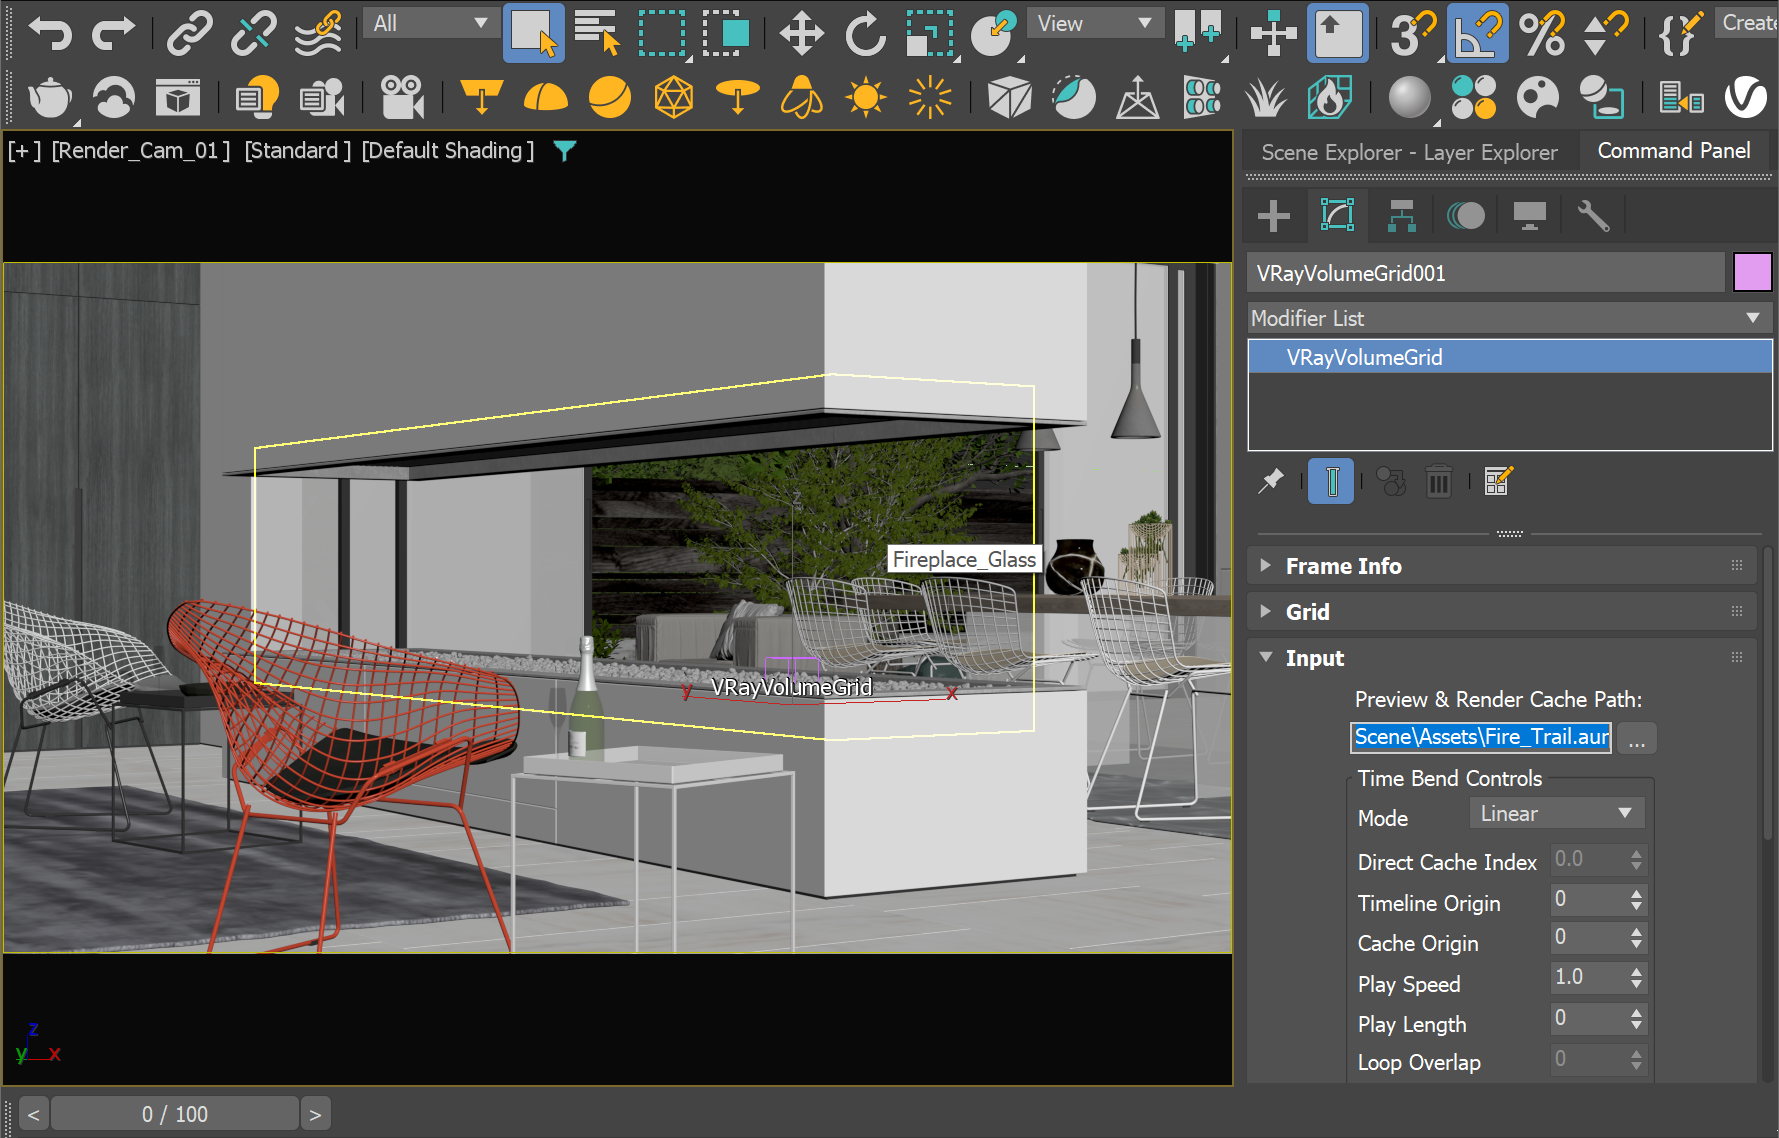Toggle the pin stack button
The image size is (1779, 1138).
(1271, 482)
